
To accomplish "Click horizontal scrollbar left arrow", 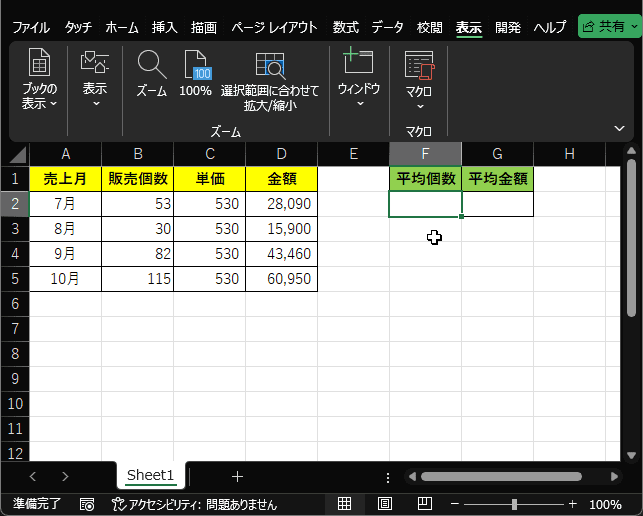I will [412, 476].
